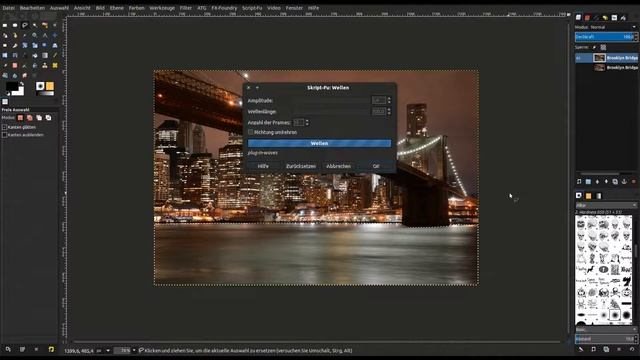Switch to the Channels tab in the layers dock
Image resolution: width=640 pixels, height=360 pixels.
click(x=587, y=18)
